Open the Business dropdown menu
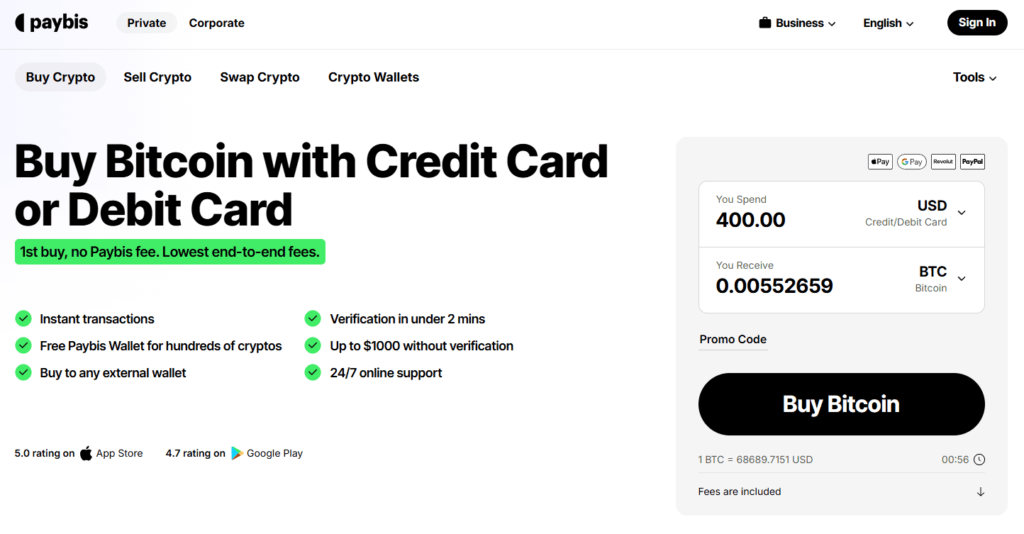This screenshot has height=534, width=1024. [x=797, y=23]
